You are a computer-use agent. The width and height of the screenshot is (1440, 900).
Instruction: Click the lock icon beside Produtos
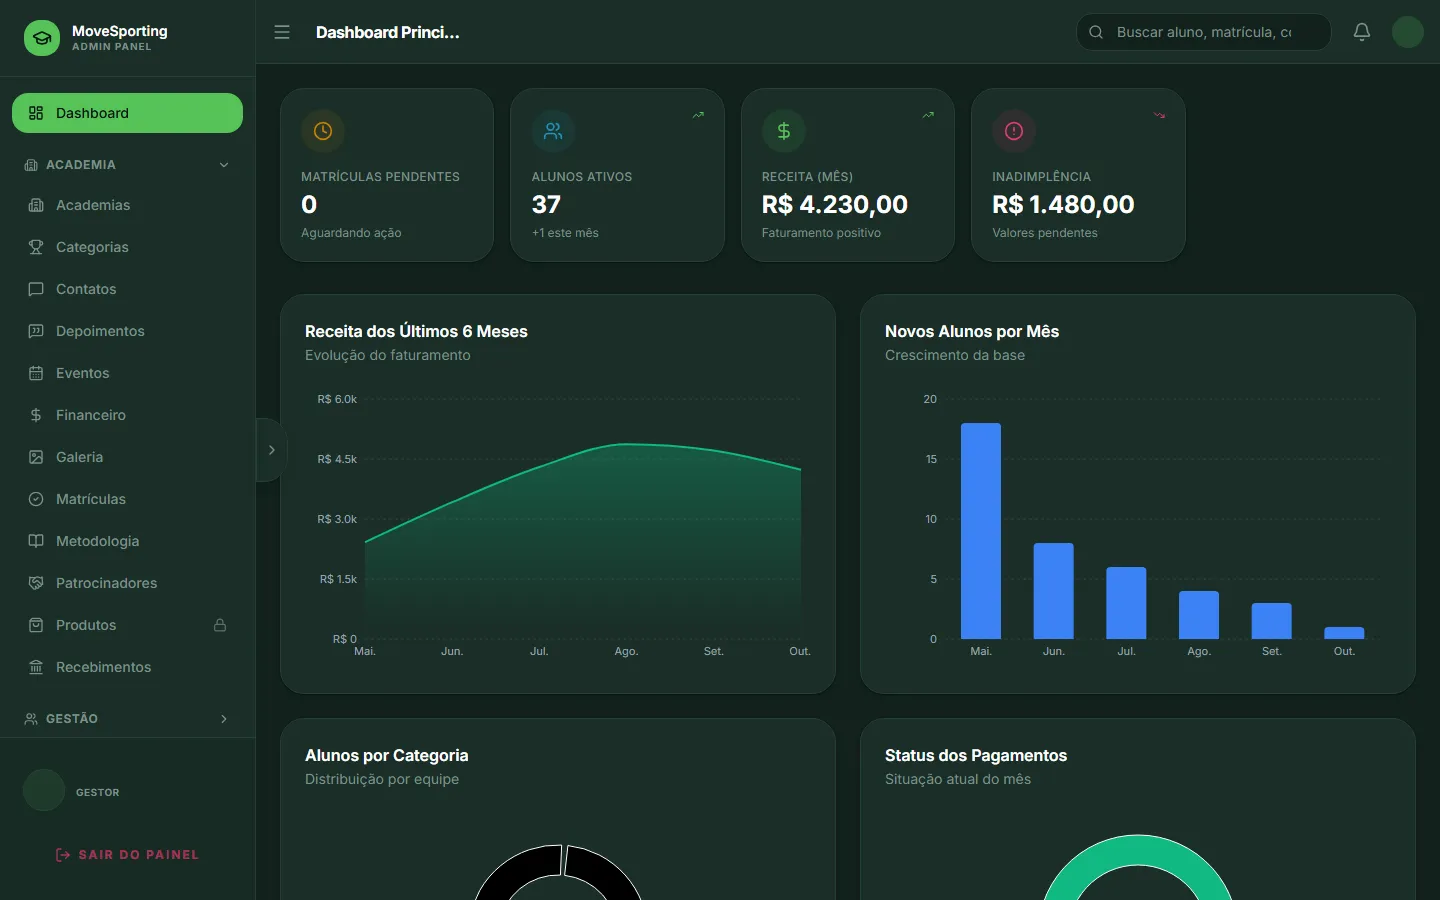[220, 625]
